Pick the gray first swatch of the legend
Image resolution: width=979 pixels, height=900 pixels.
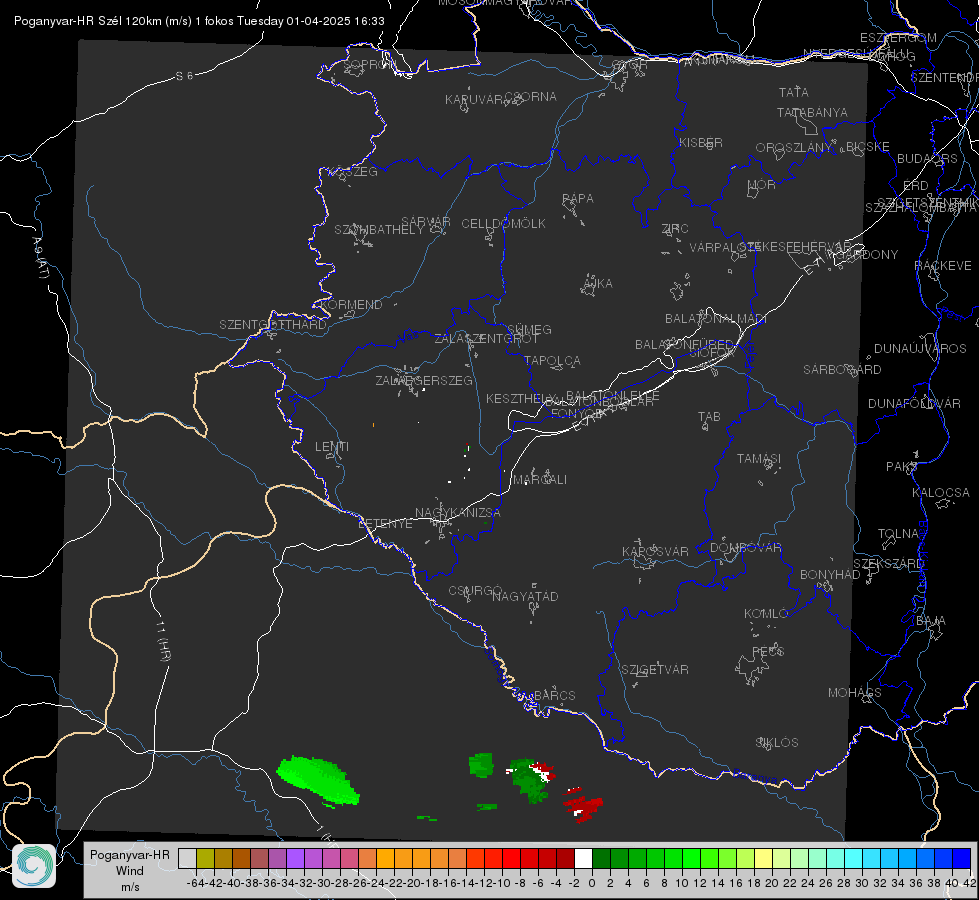[187, 858]
